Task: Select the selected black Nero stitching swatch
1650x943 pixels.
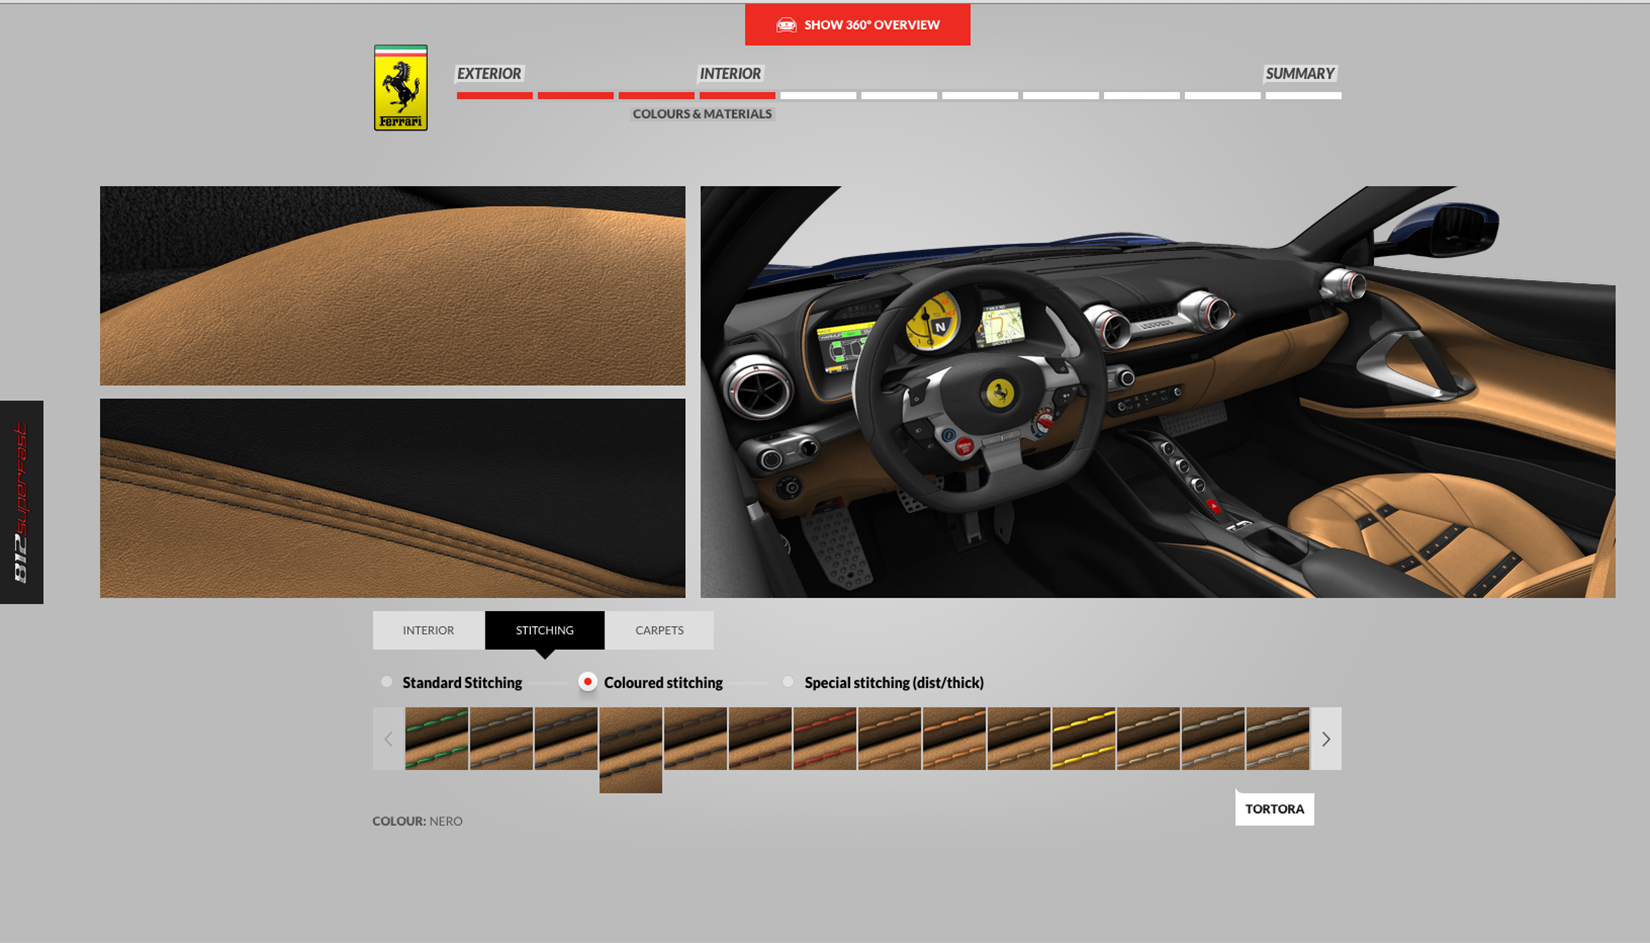Action: 630,748
